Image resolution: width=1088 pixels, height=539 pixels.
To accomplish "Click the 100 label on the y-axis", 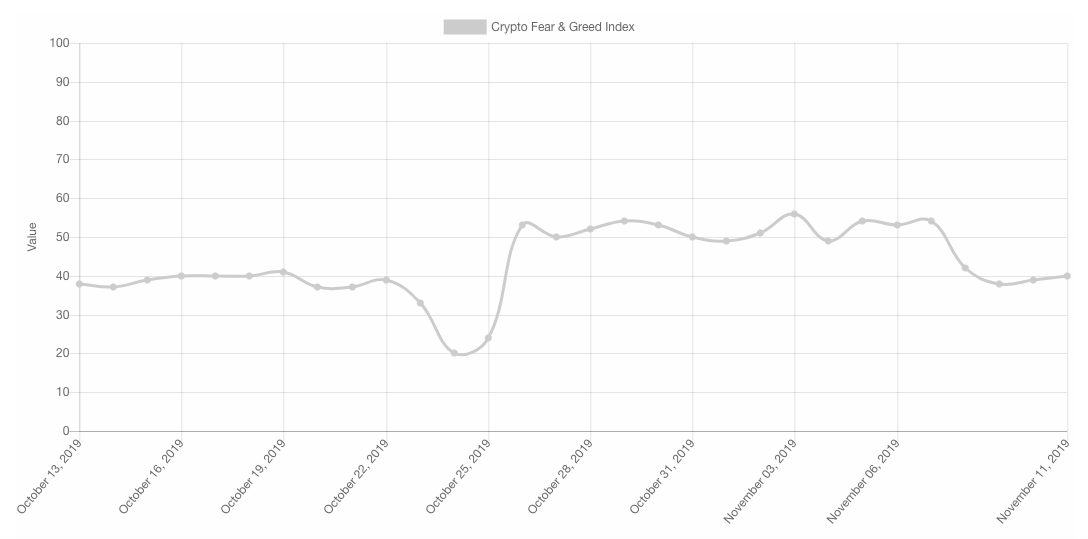I will pyautogui.click(x=60, y=43).
